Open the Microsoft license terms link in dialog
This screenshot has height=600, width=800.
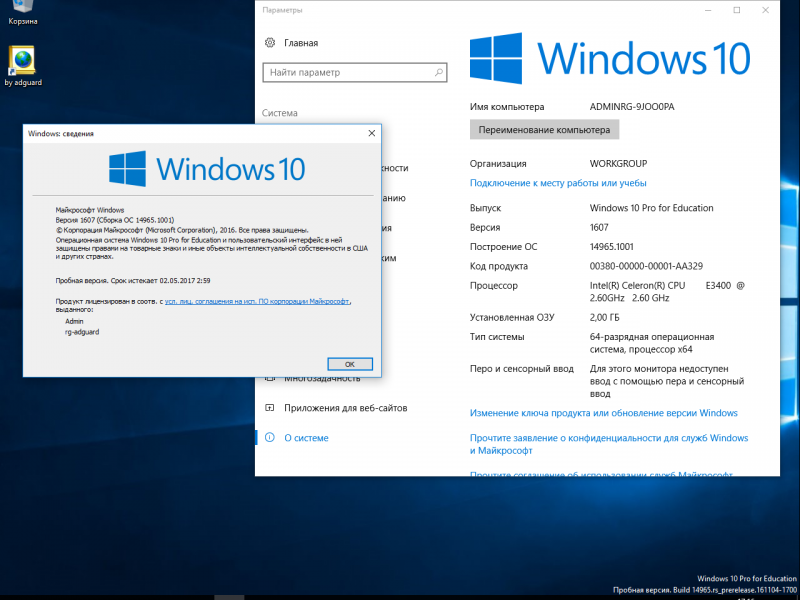[x=257, y=302]
